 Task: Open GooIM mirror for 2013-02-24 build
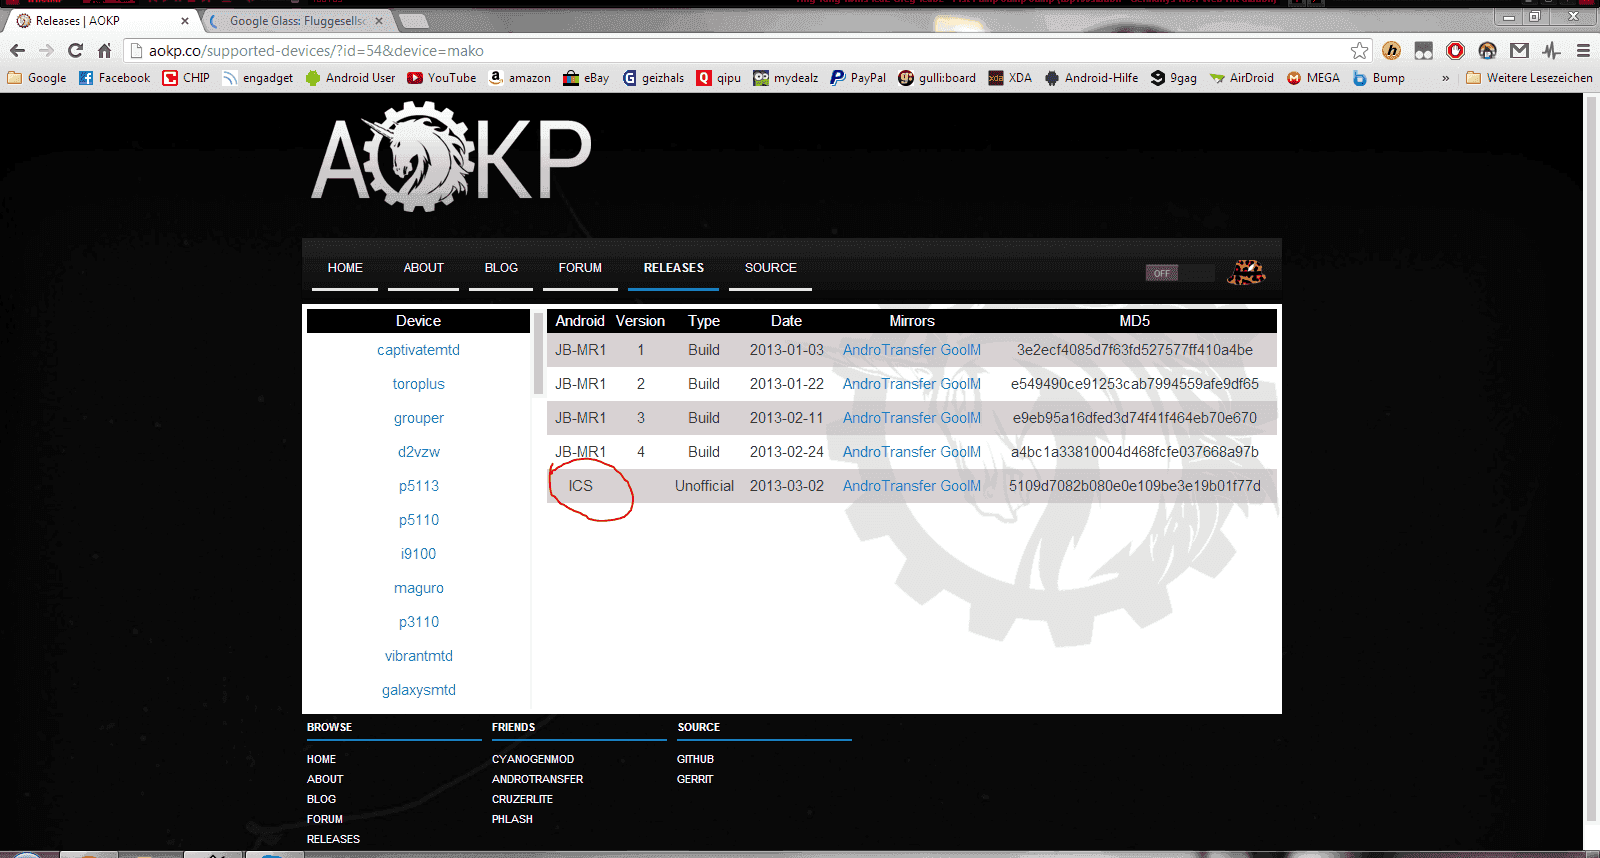coord(961,452)
